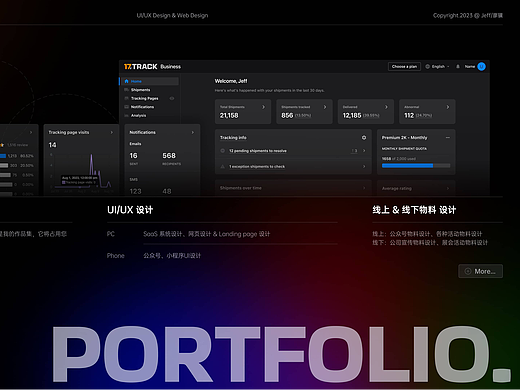520x390 pixels.
Task: Select Home in the sidebar menu
Action: pos(149,81)
